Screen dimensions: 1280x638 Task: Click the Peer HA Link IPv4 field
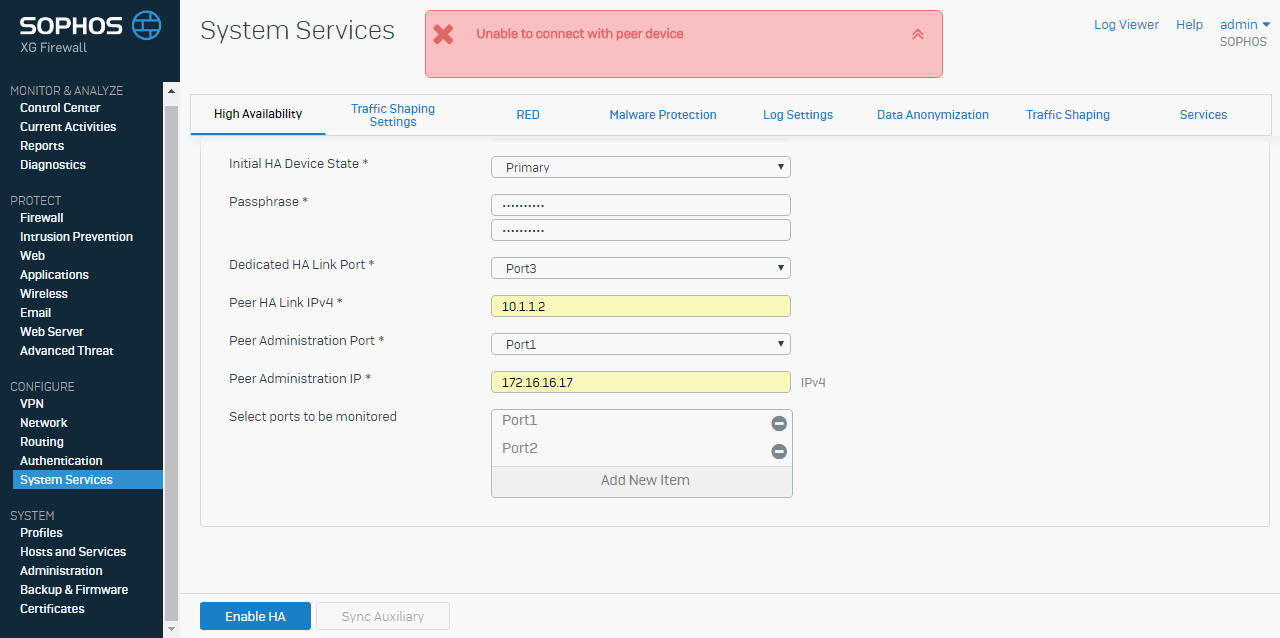click(x=641, y=306)
